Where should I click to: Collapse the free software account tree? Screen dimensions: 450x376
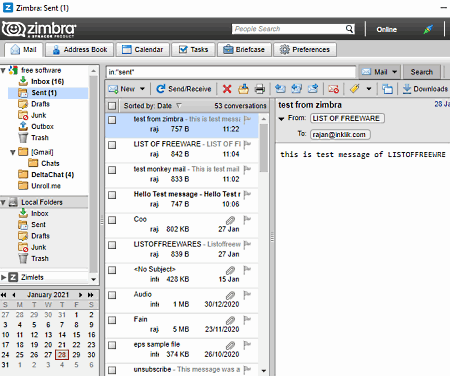click(3, 70)
